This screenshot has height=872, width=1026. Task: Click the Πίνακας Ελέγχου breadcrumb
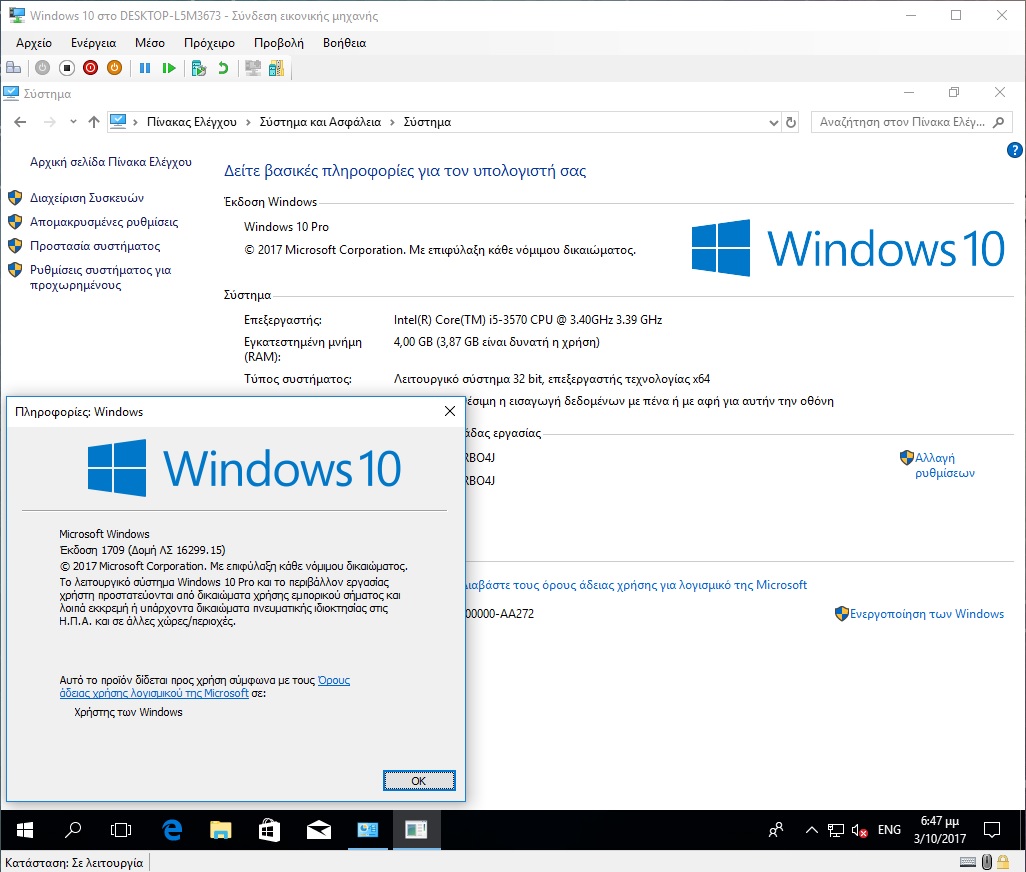(192, 122)
